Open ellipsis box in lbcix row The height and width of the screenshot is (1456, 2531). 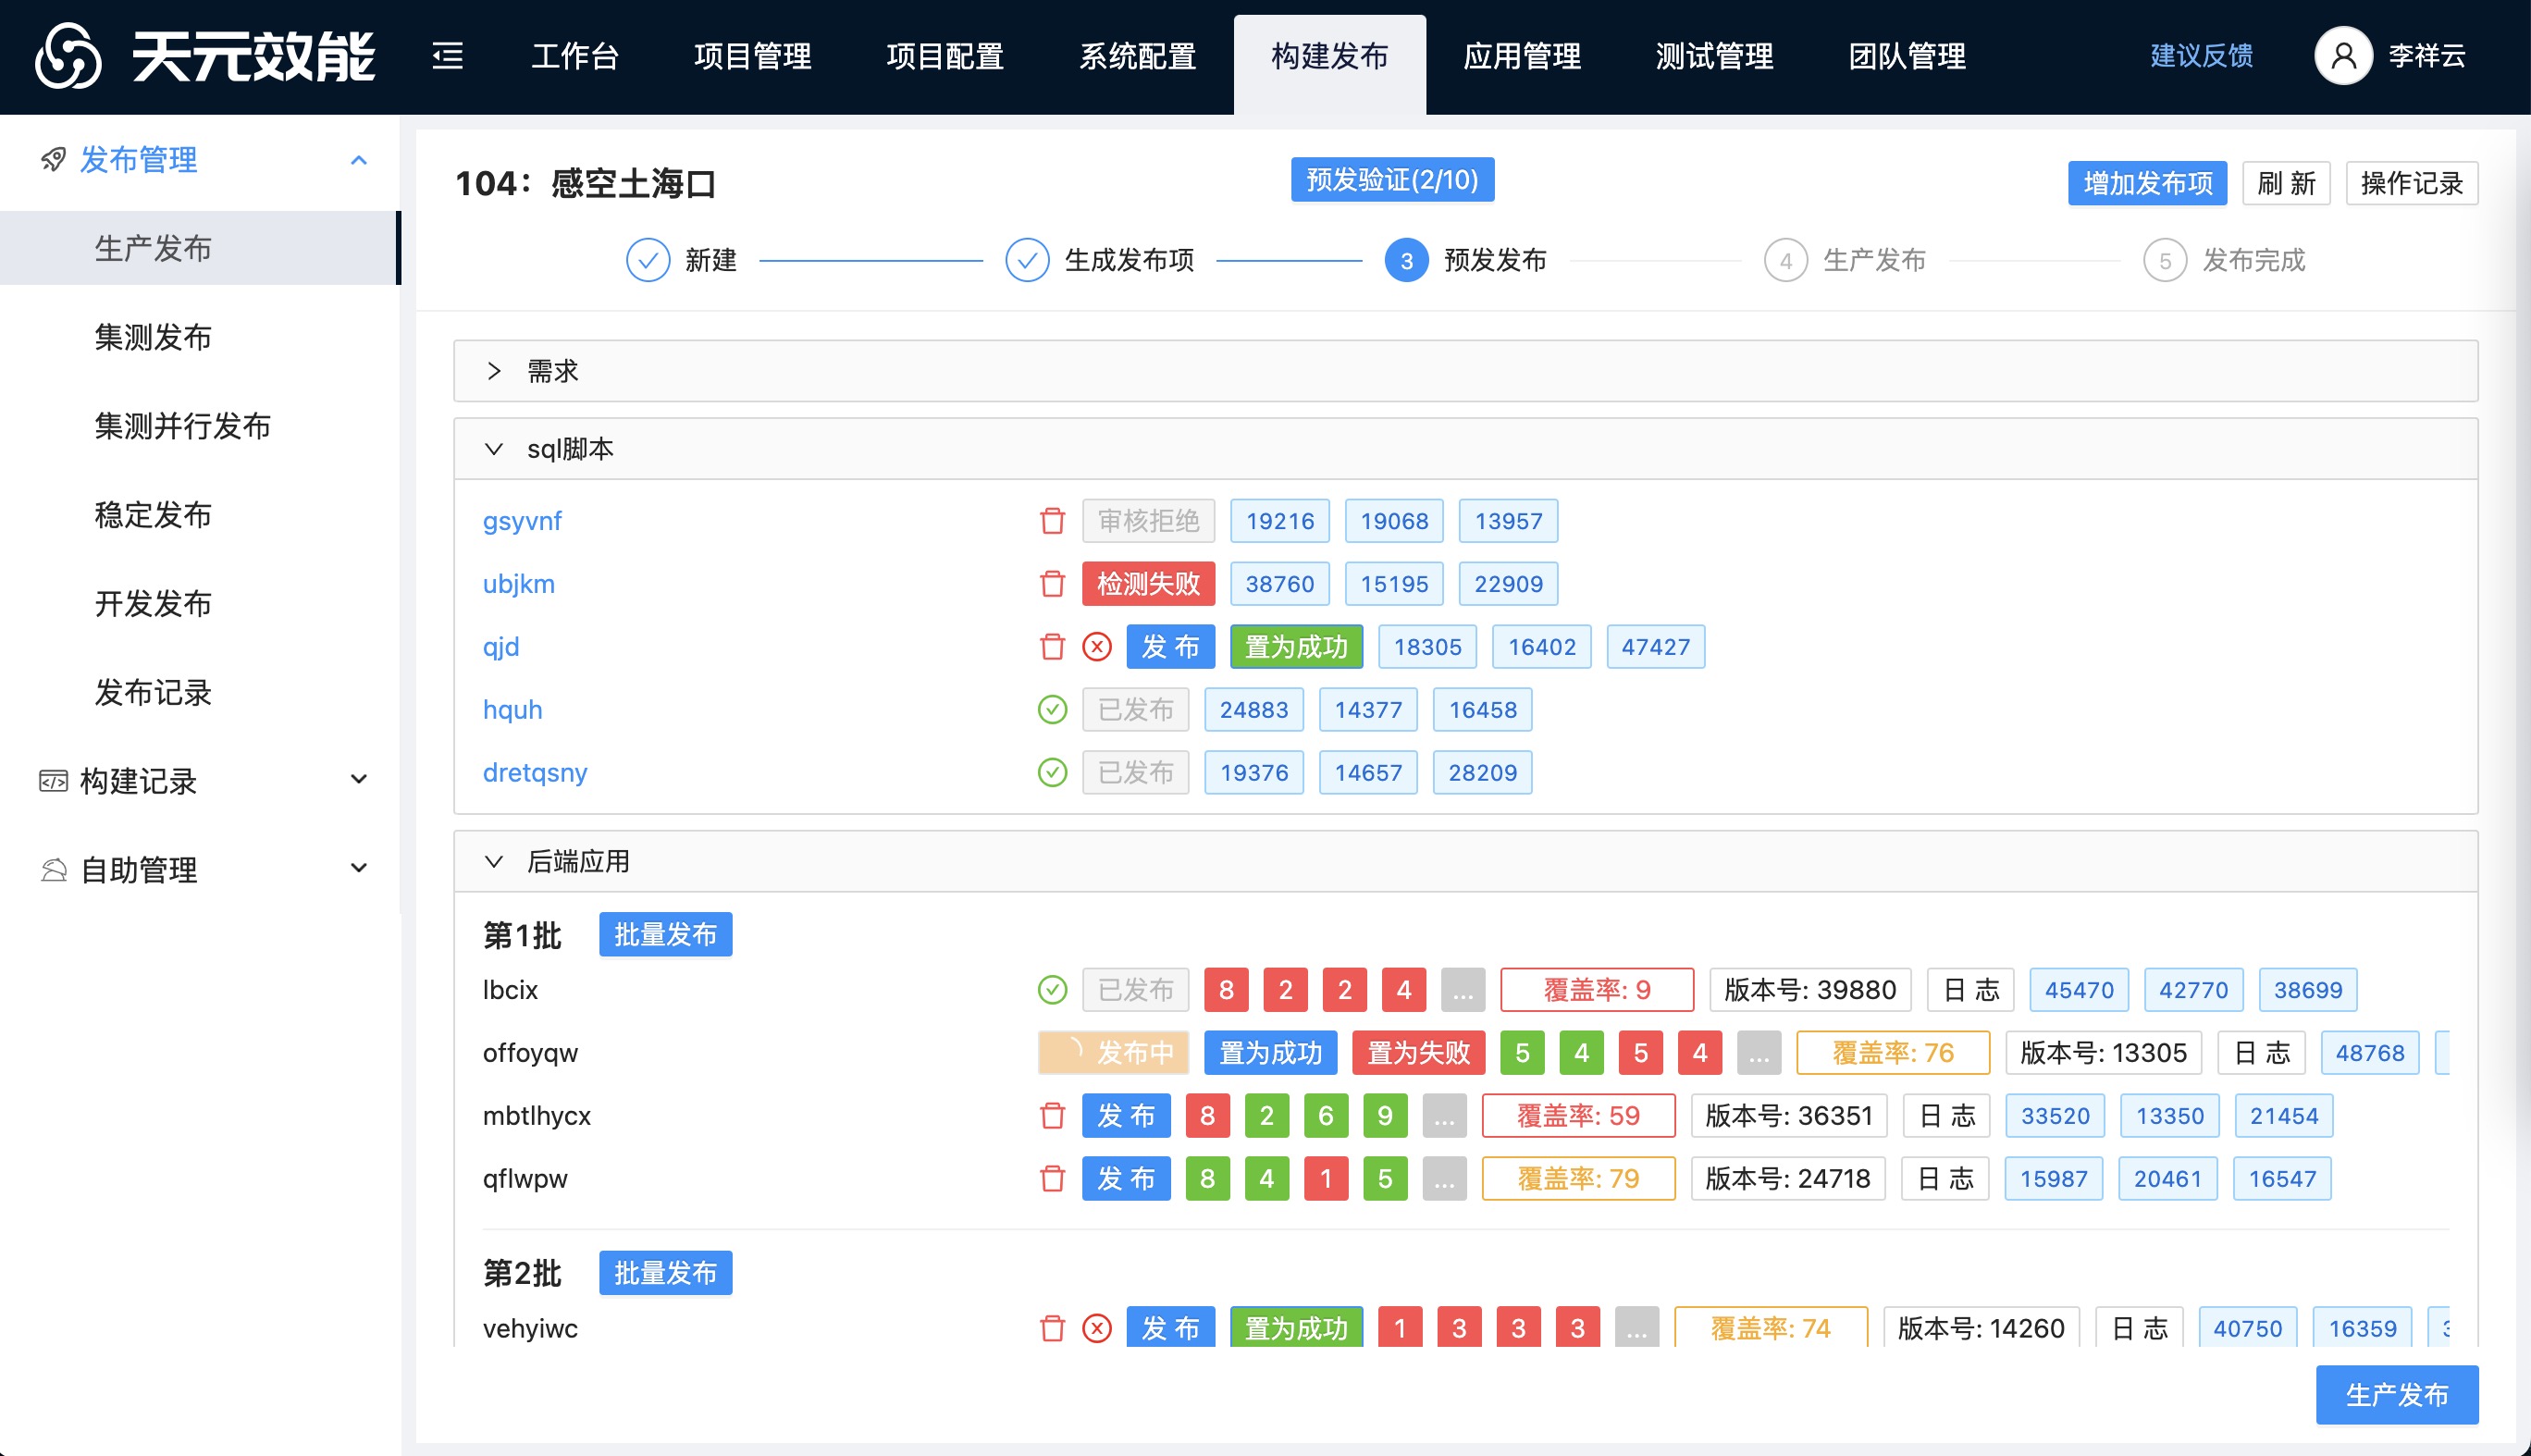coord(1462,990)
